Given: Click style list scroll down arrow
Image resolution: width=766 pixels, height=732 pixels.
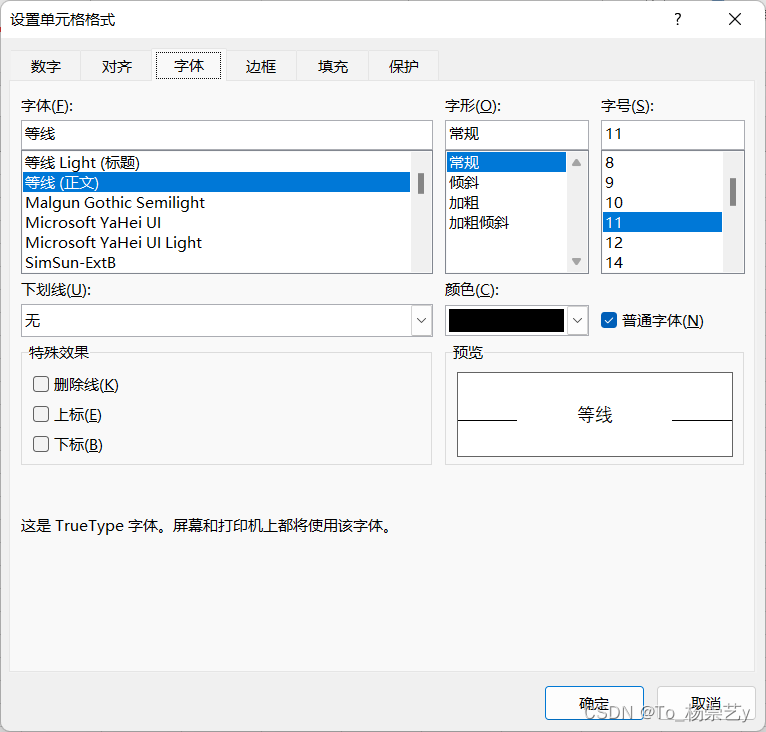Looking at the screenshot, I should pyautogui.click(x=576, y=261).
